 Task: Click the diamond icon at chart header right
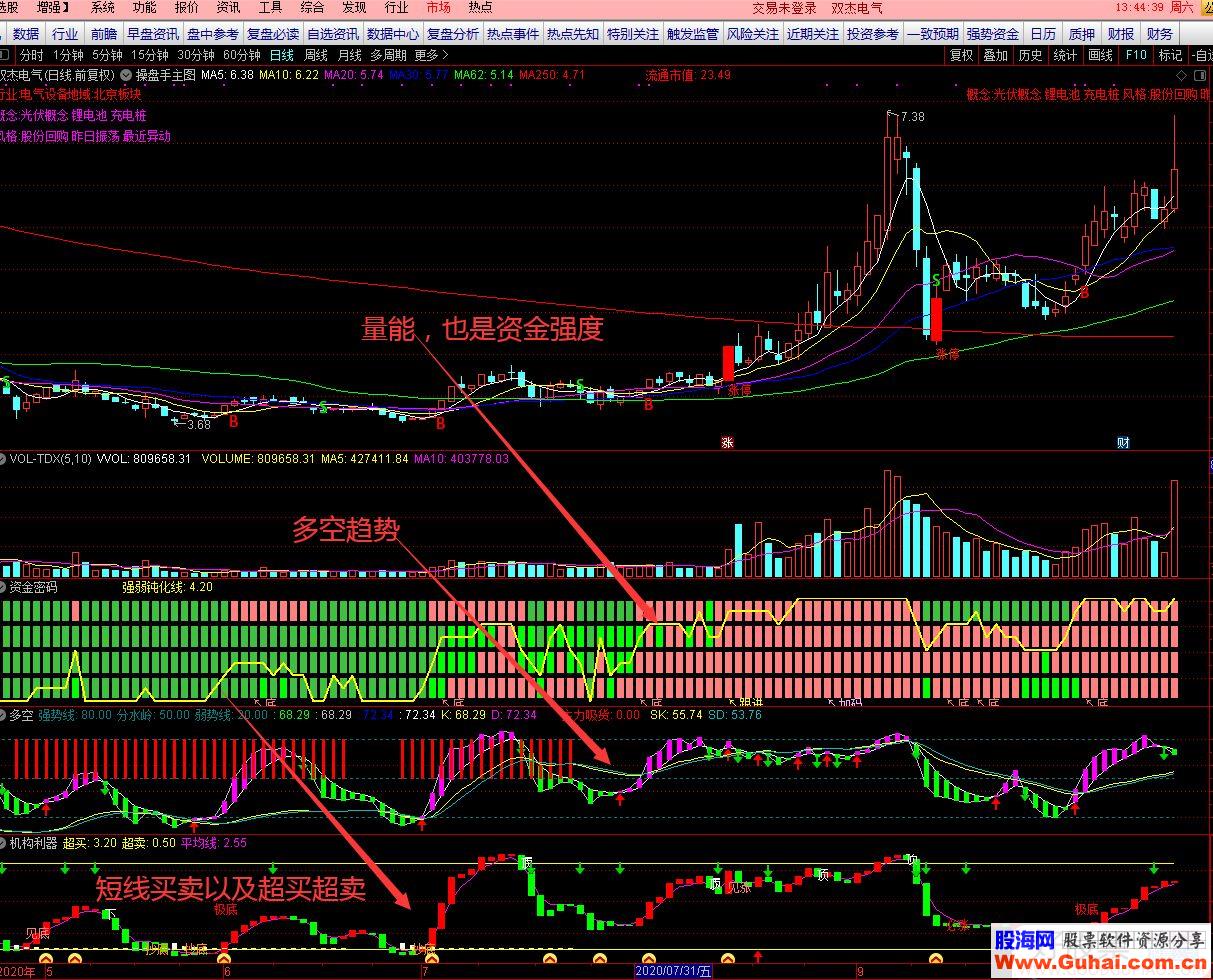coord(1182,75)
